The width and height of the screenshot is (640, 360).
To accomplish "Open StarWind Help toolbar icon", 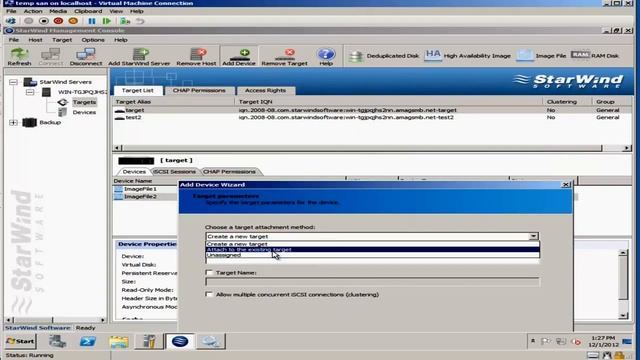I will [x=326, y=57].
